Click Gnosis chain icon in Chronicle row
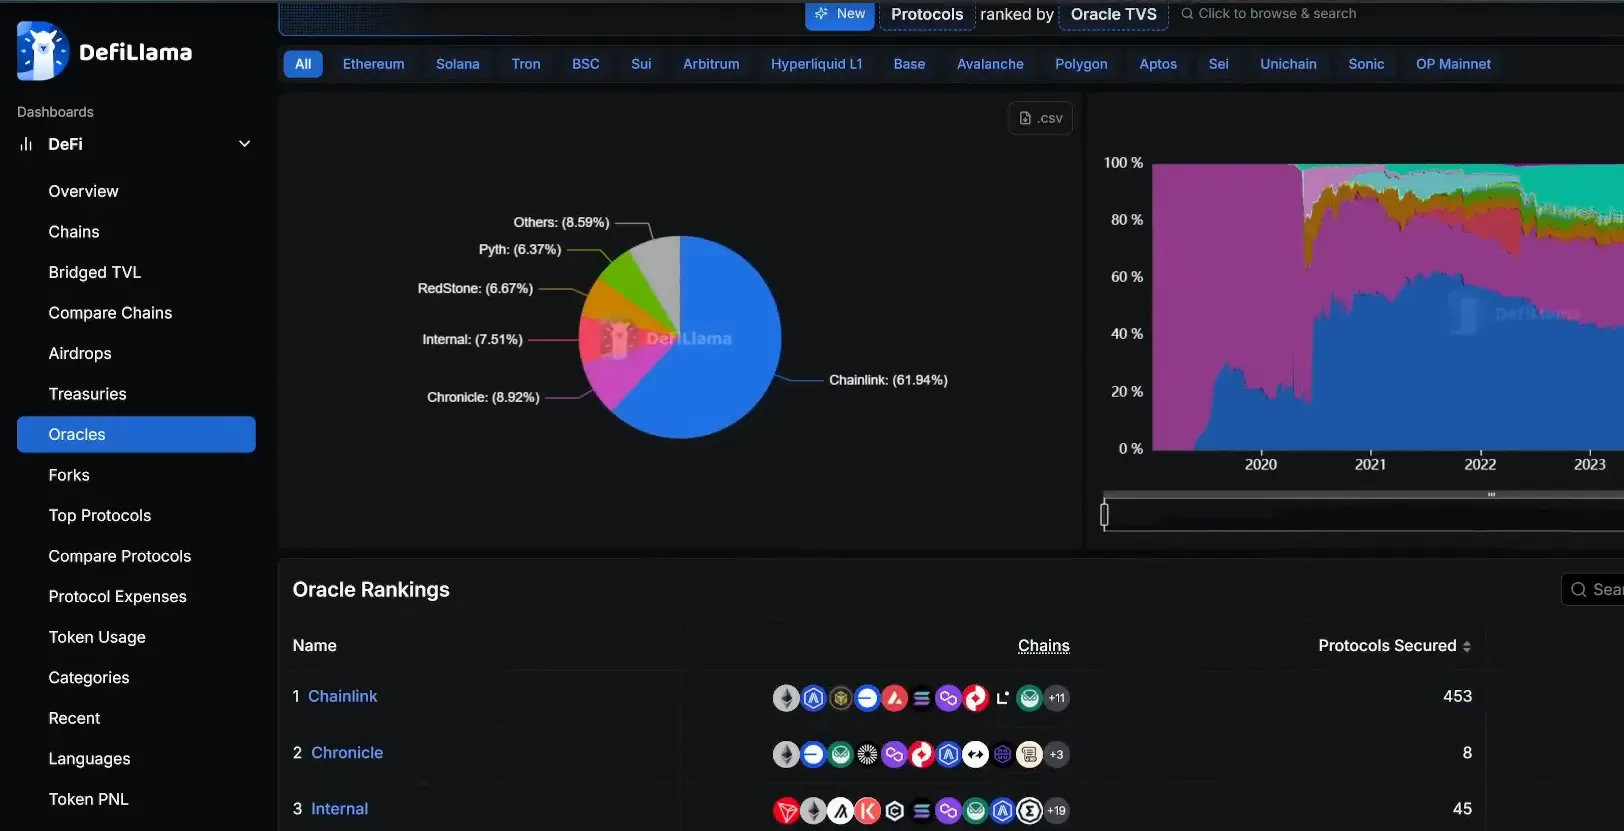 point(840,754)
